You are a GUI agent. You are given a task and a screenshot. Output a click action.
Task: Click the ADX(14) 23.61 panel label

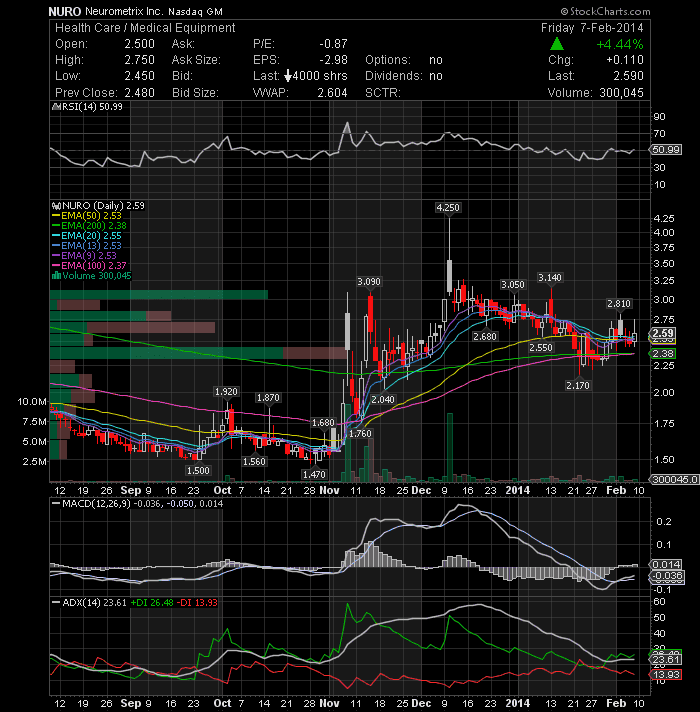coord(89,603)
